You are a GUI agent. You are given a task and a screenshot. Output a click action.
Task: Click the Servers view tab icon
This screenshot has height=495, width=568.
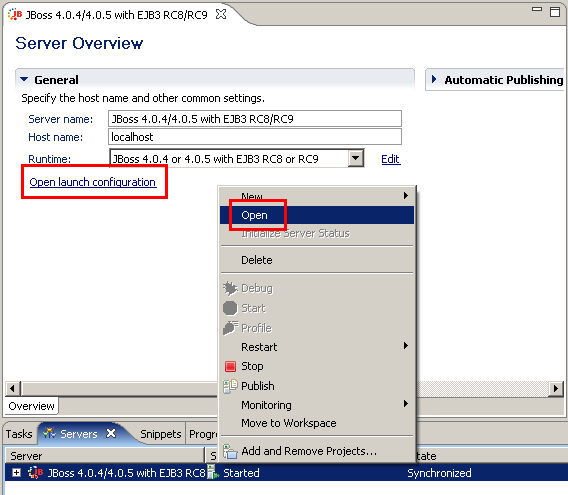point(49,433)
